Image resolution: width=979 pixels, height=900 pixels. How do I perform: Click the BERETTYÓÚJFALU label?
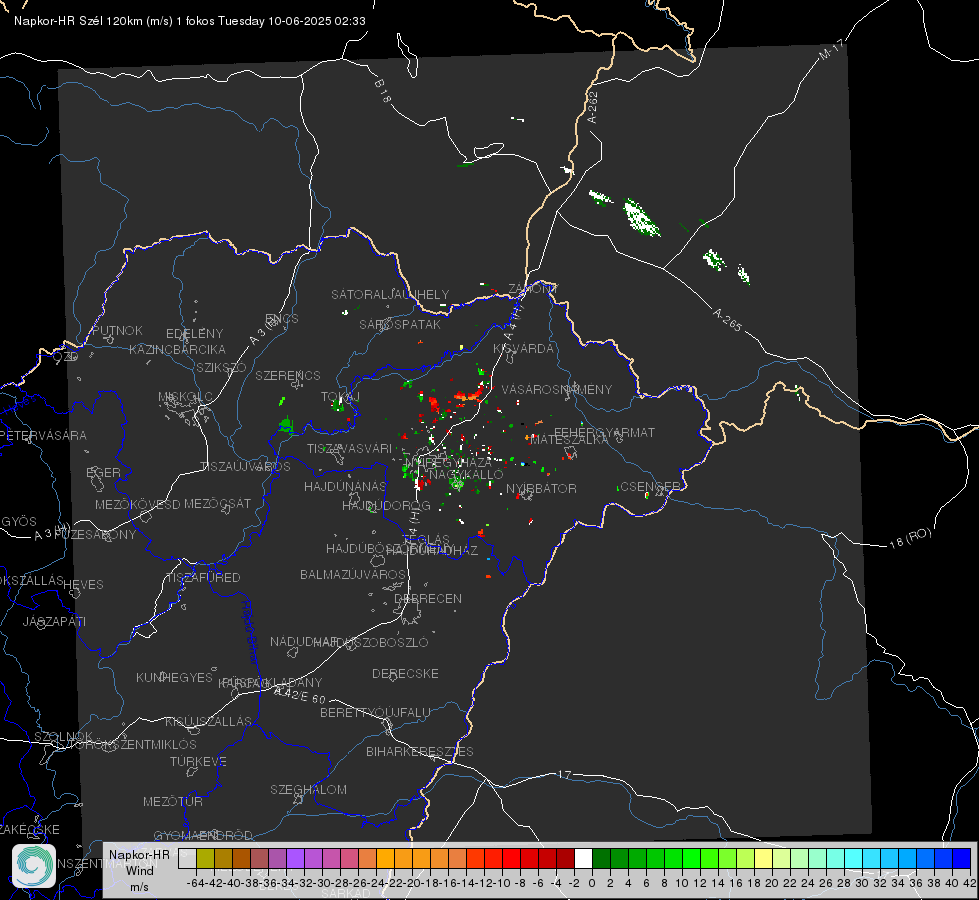(375, 712)
